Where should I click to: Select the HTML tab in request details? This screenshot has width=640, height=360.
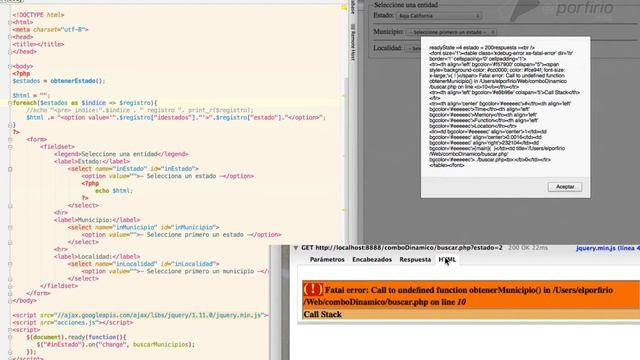point(447,260)
